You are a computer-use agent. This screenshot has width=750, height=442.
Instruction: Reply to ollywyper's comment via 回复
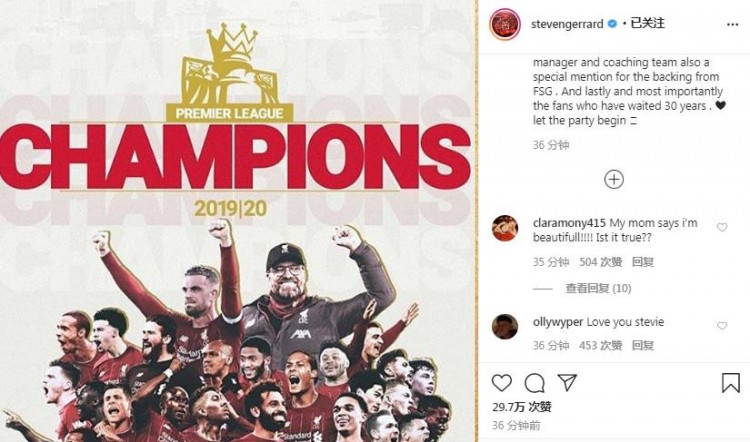[642, 345]
